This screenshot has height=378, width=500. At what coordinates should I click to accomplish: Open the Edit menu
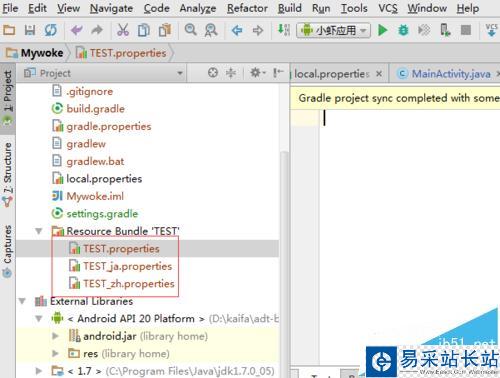[x=37, y=8]
